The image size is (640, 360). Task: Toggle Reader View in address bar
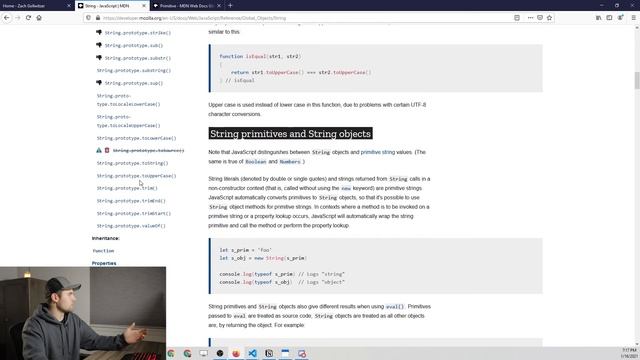[517, 18]
